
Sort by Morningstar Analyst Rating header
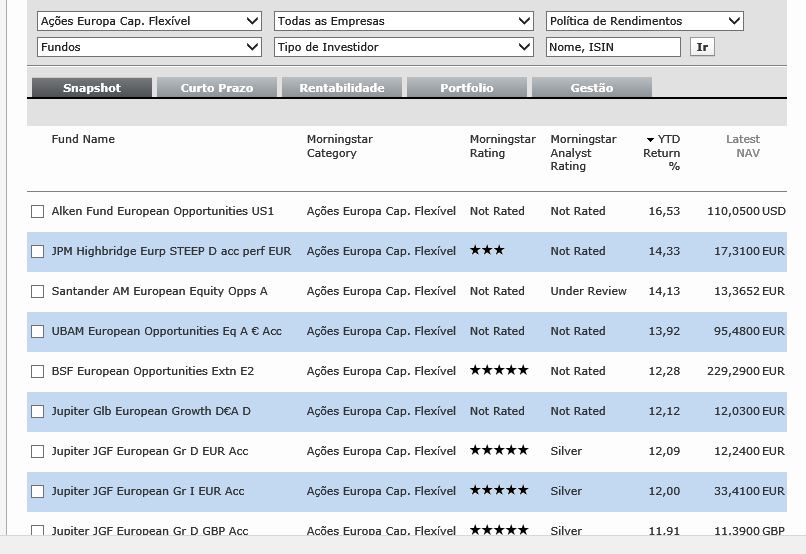(583, 153)
